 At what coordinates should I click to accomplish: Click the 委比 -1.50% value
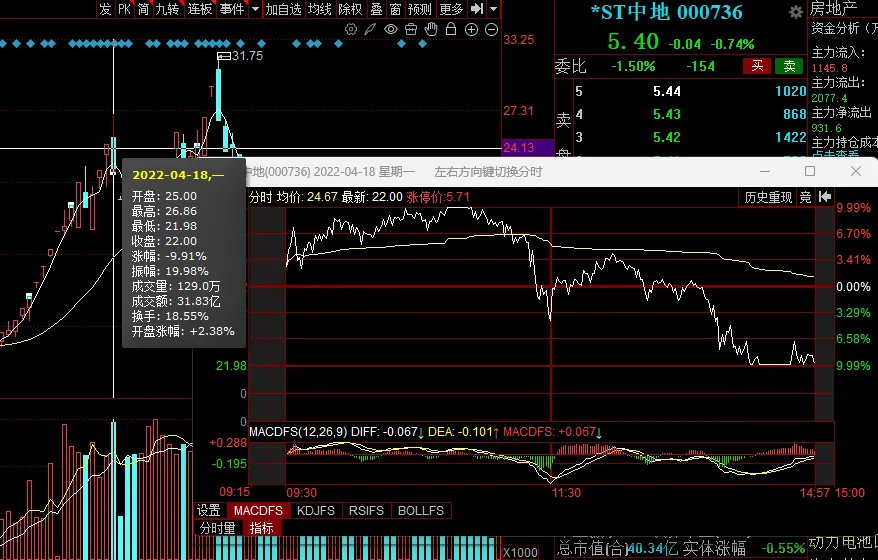pyautogui.click(x=633, y=66)
